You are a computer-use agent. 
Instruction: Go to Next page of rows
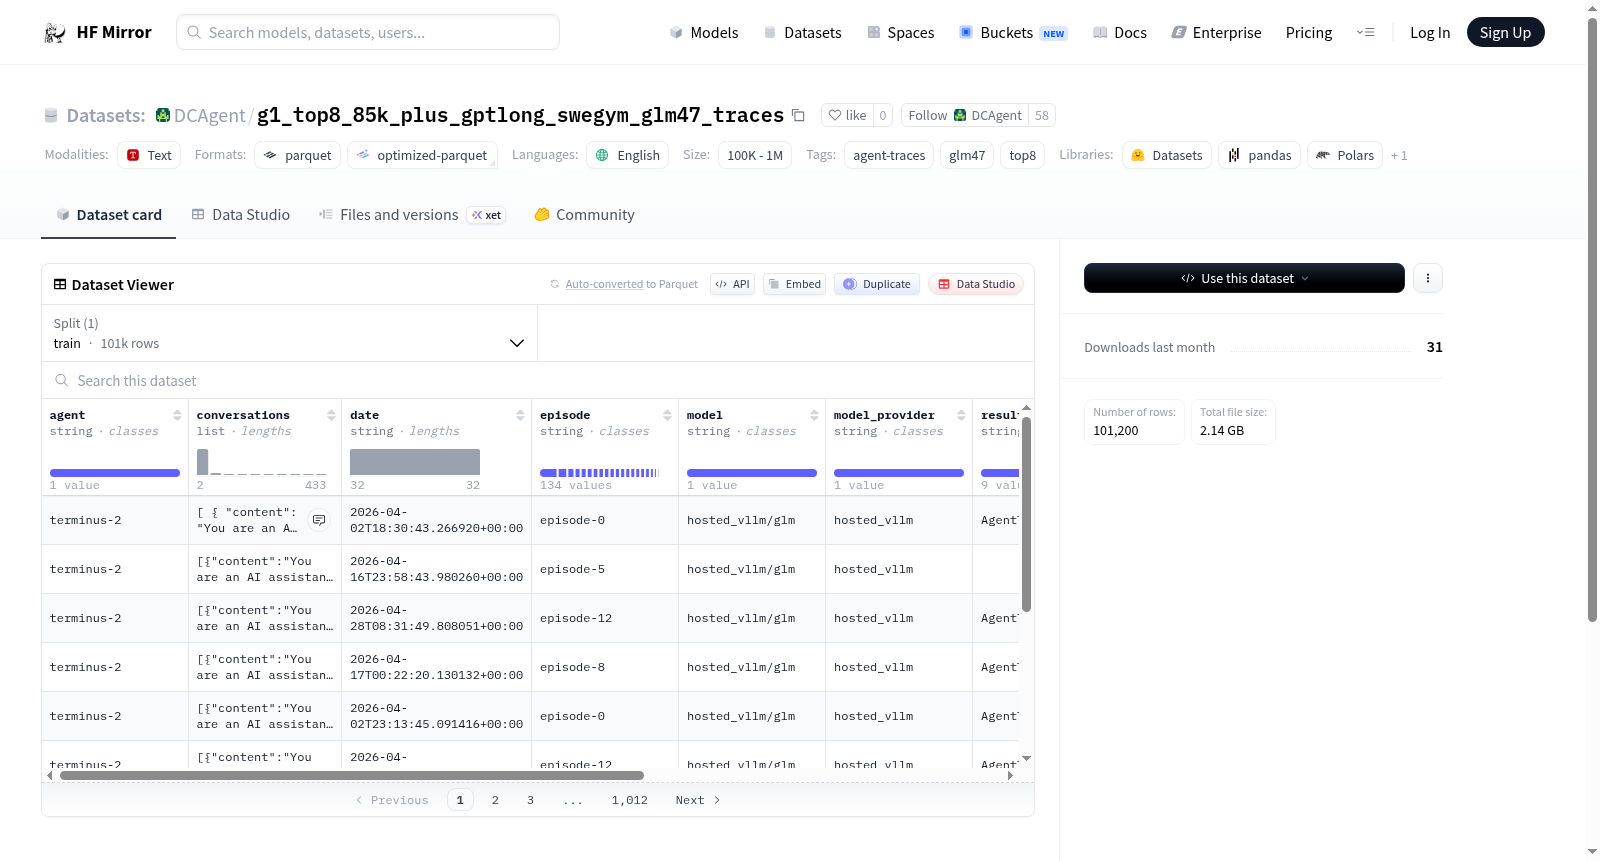click(697, 800)
